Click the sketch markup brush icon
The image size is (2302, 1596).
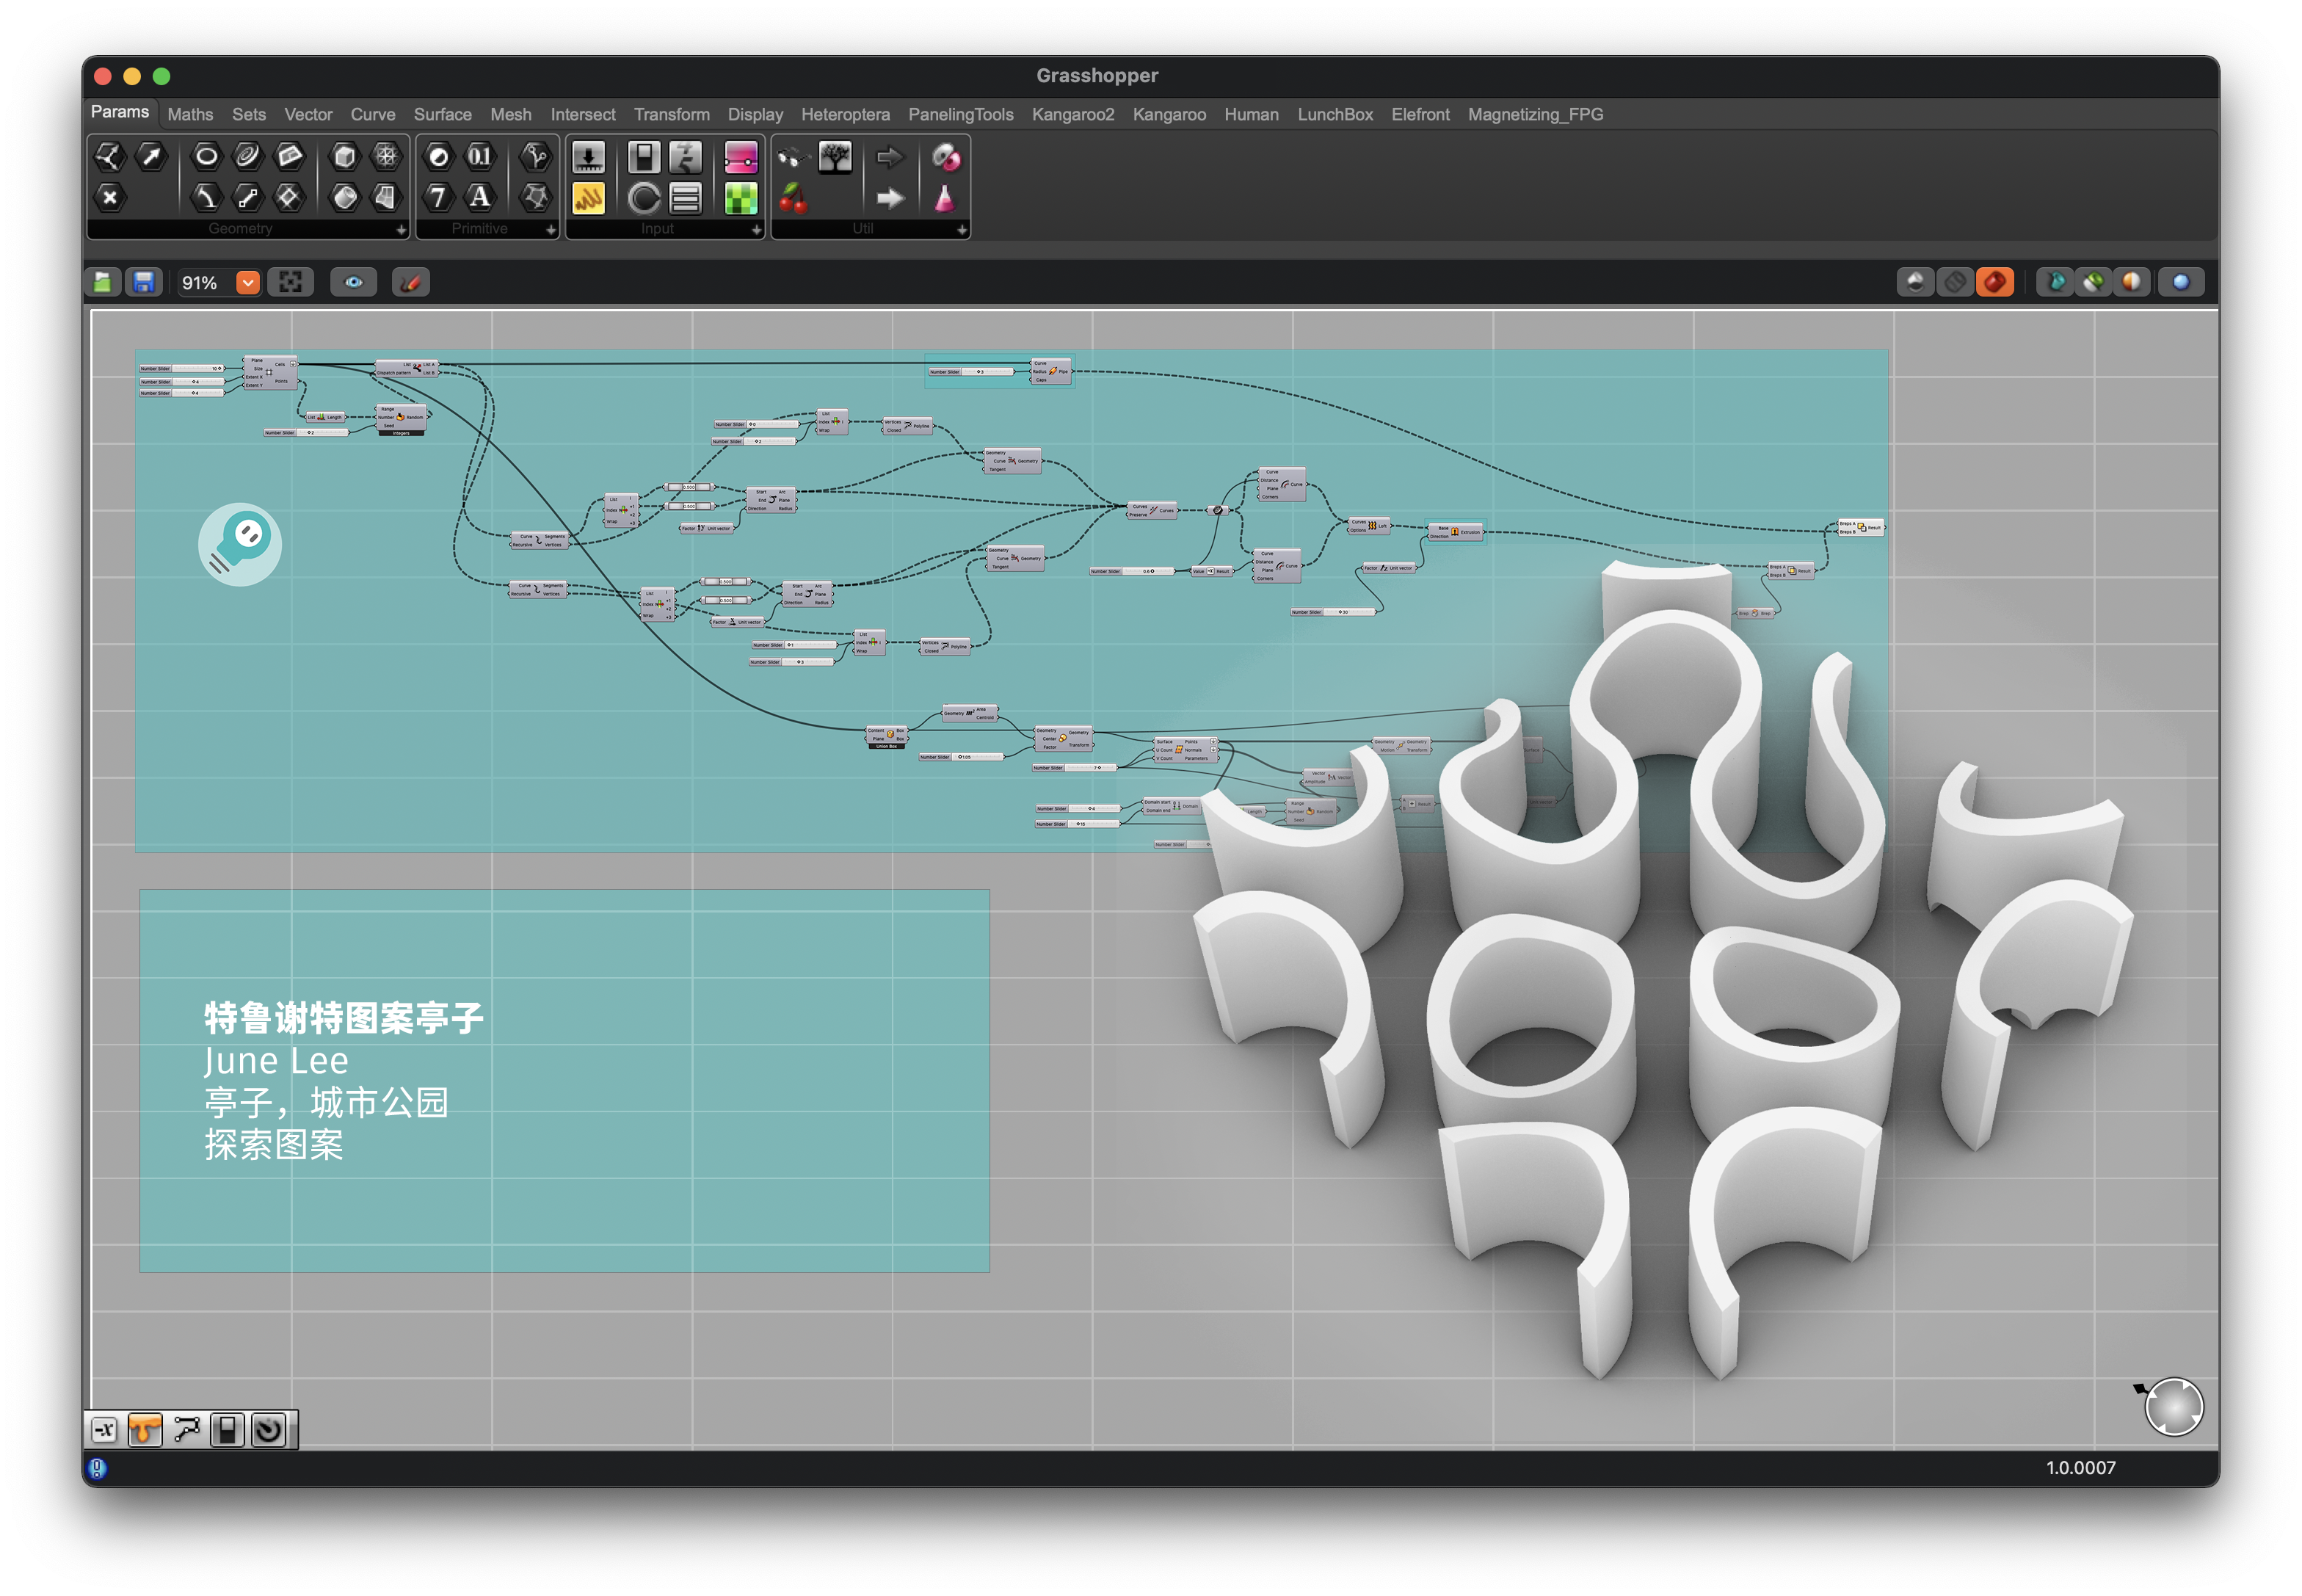pos(410,283)
